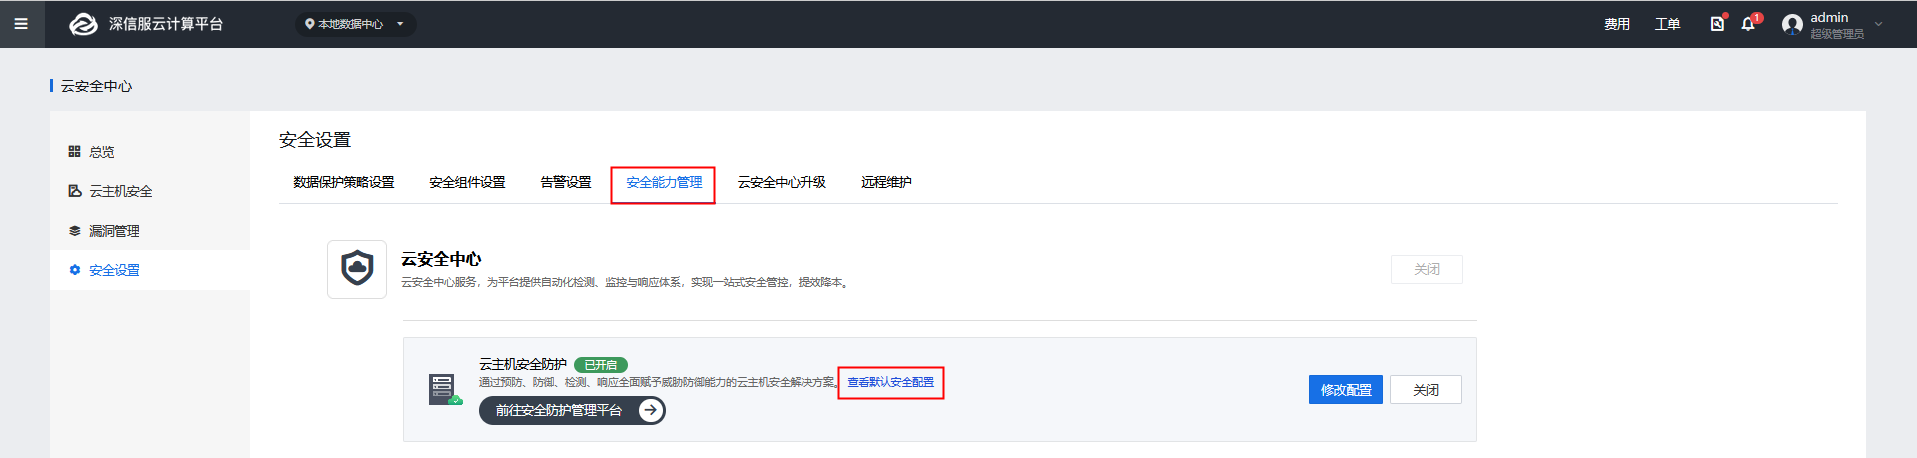Click the Sangfor cloud platform logo
This screenshot has height=458, width=1917.
point(83,24)
